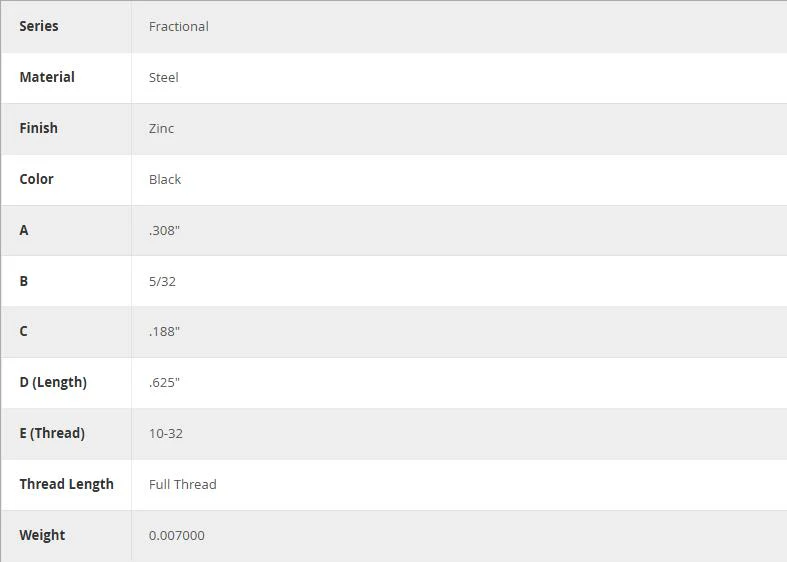Viewport: 787px width, 562px height.
Task: Select the 10-32 thread value
Action: pos(166,434)
